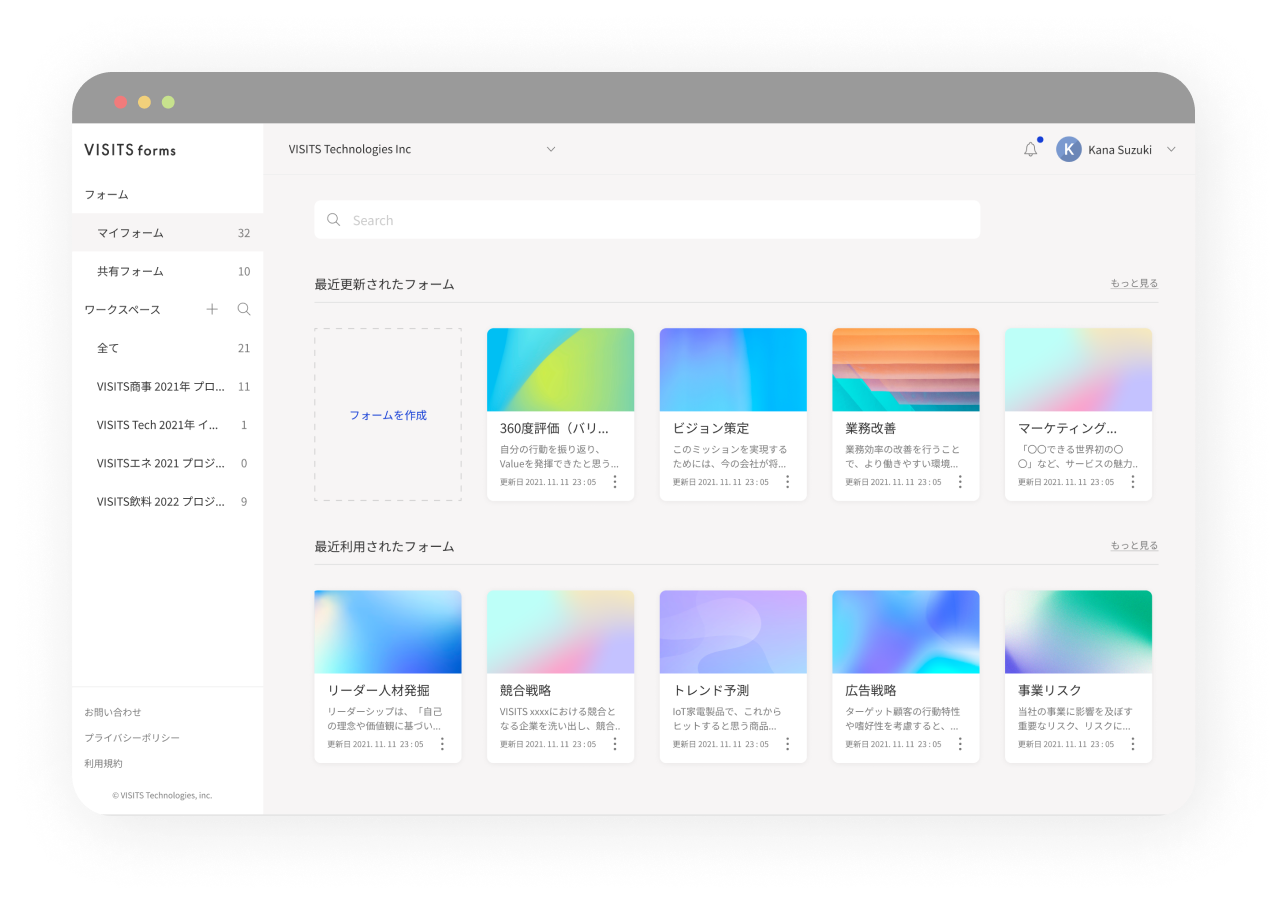
Task: Open the options menu on 業務改善 card
Action: (960, 481)
